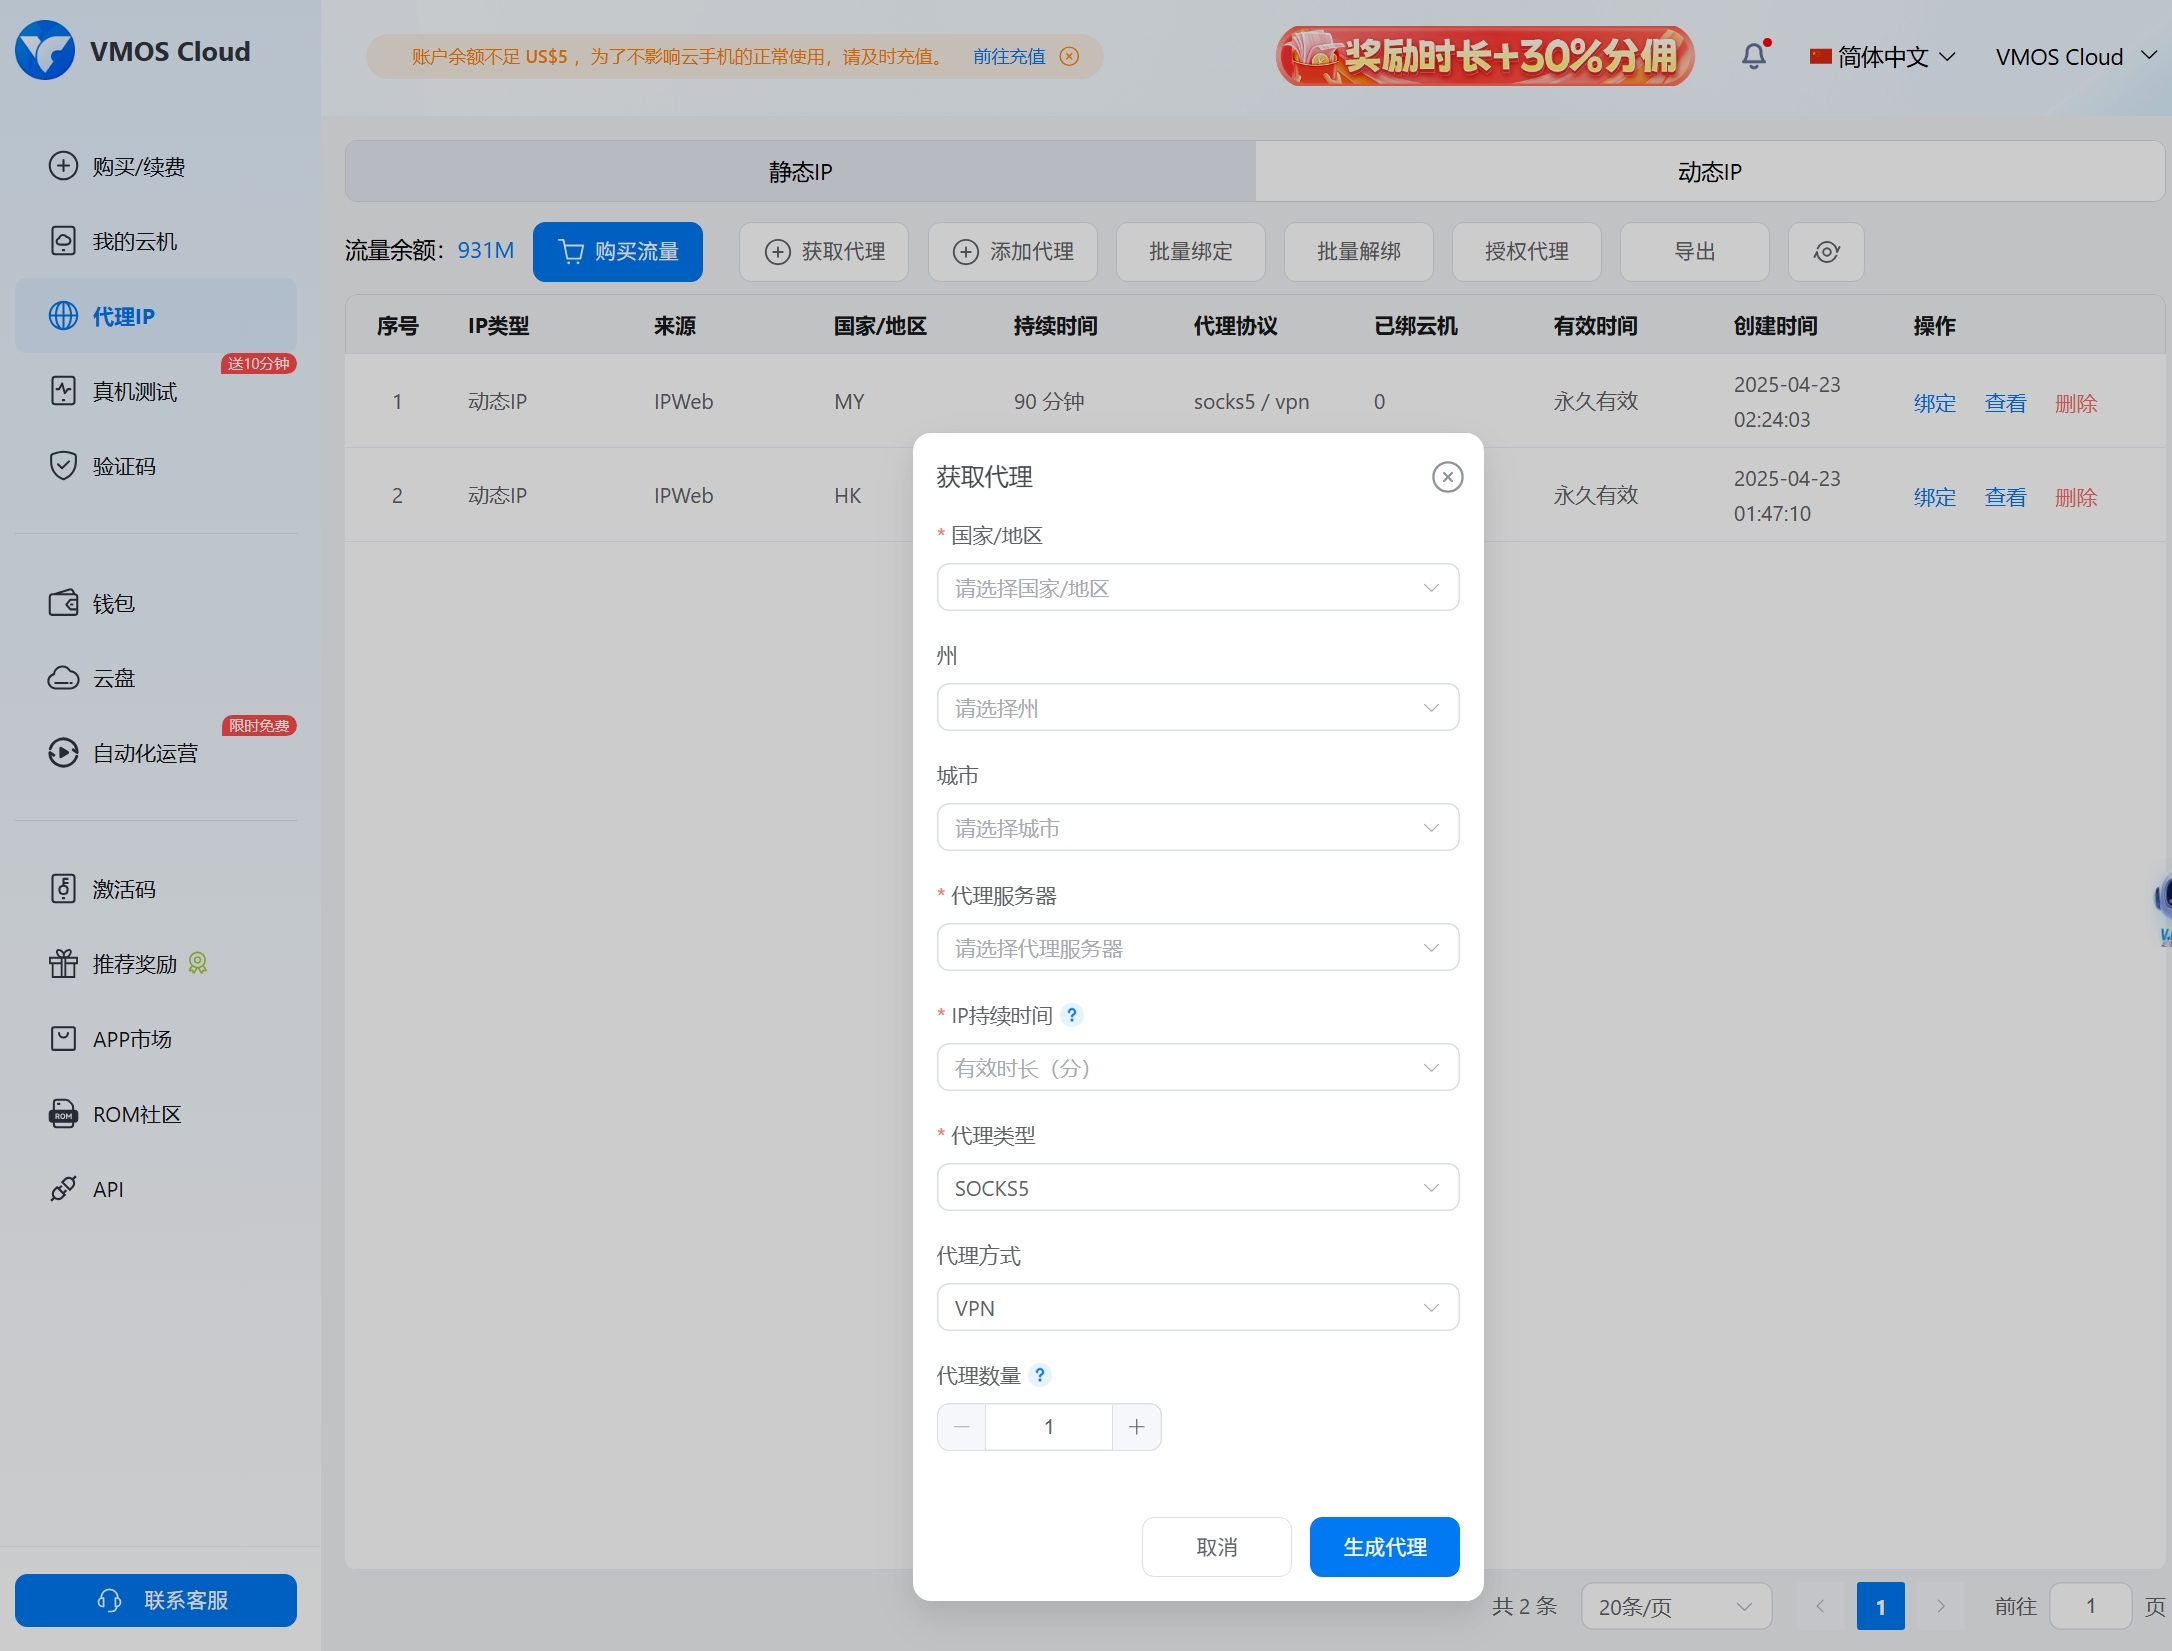Image resolution: width=2172 pixels, height=1651 pixels.
Task: Decrease proxy quantity with minus button
Action: click(x=962, y=1427)
